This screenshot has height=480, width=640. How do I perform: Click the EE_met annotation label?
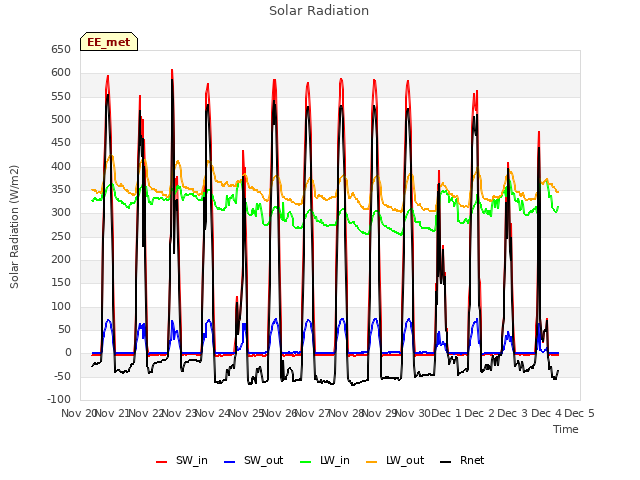click(109, 42)
